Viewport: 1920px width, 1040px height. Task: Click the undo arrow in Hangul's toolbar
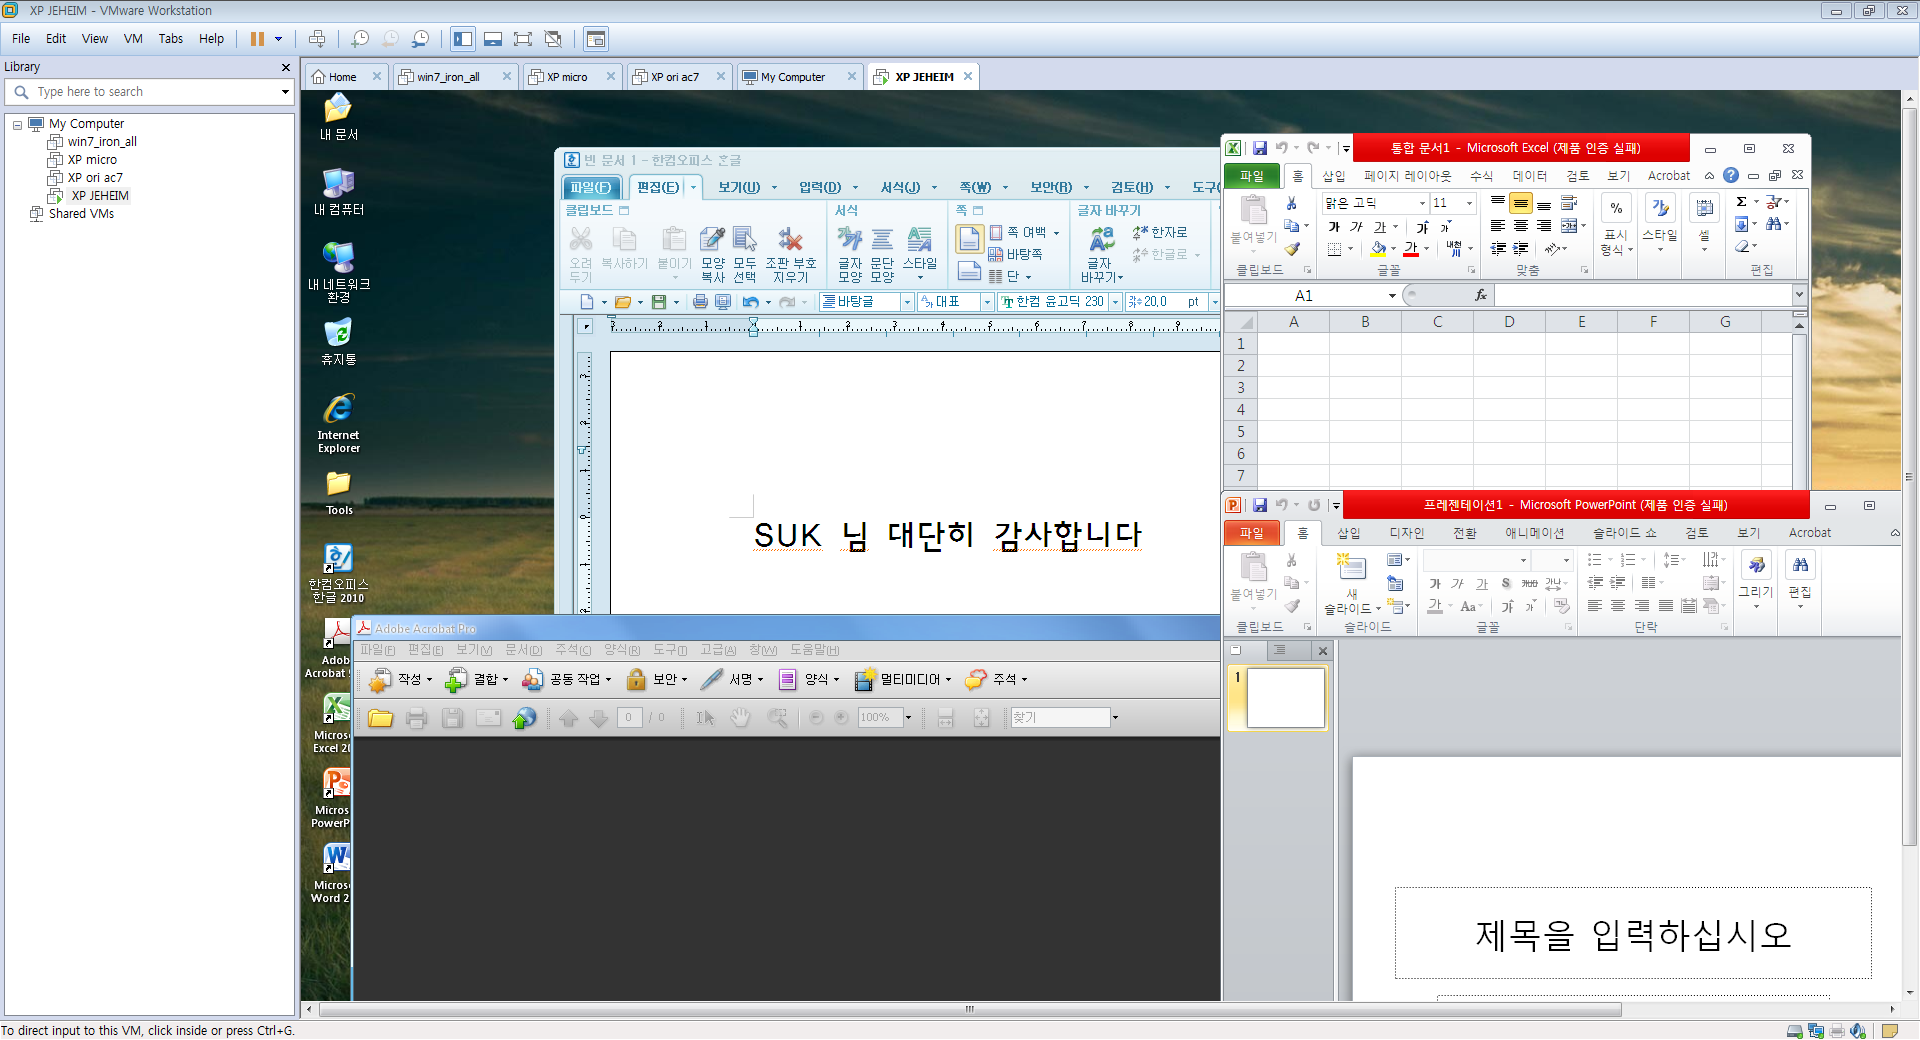751,302
